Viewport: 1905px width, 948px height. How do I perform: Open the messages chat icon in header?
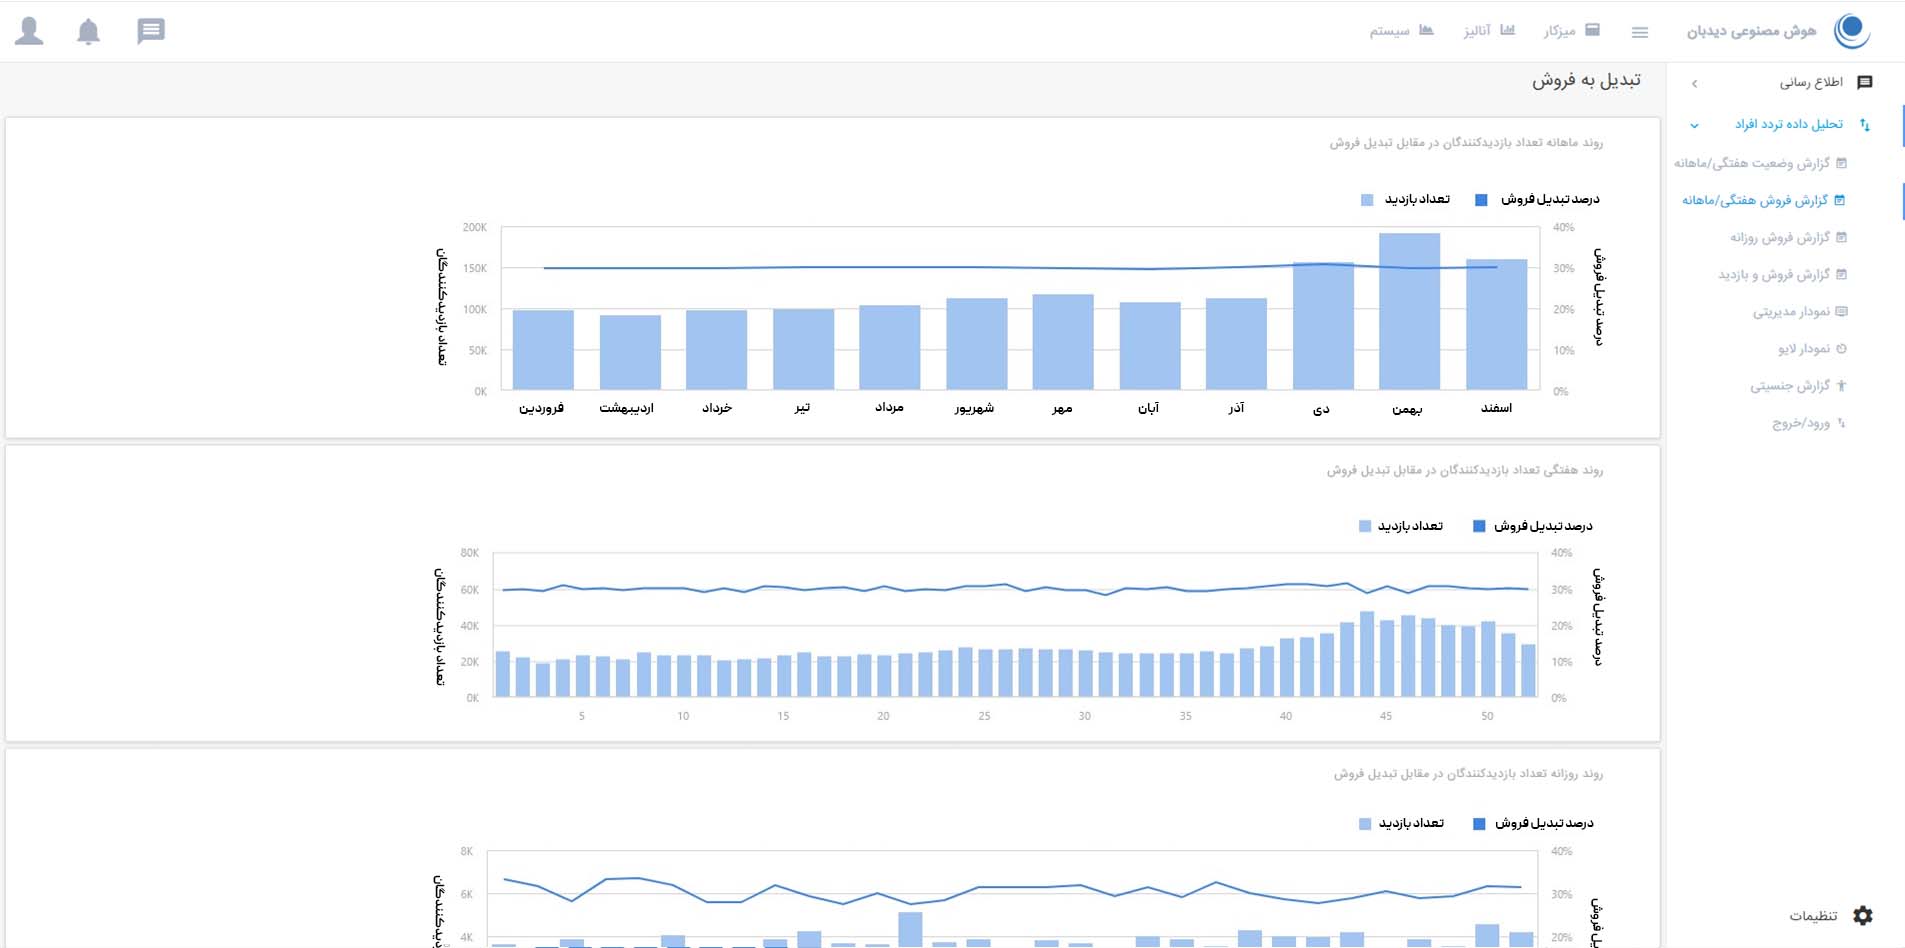151,31
